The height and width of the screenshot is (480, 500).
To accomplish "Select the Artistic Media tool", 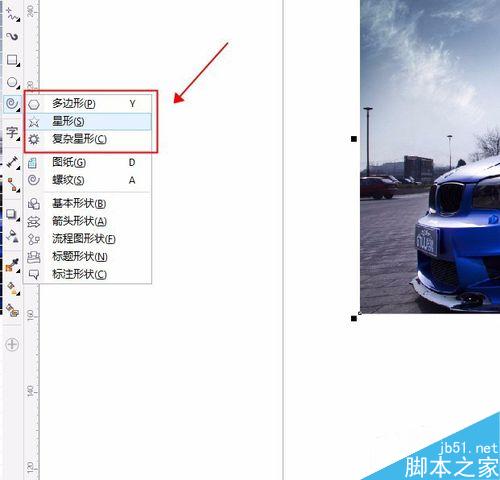I will (13, 37).
